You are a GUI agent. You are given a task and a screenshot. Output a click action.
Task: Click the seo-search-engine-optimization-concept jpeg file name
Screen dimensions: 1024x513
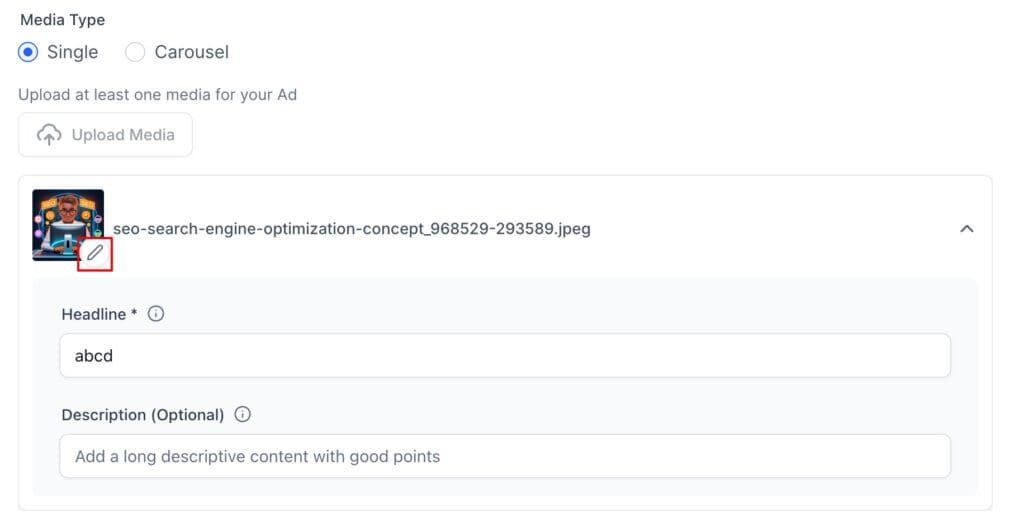click(x=352, y=229)
